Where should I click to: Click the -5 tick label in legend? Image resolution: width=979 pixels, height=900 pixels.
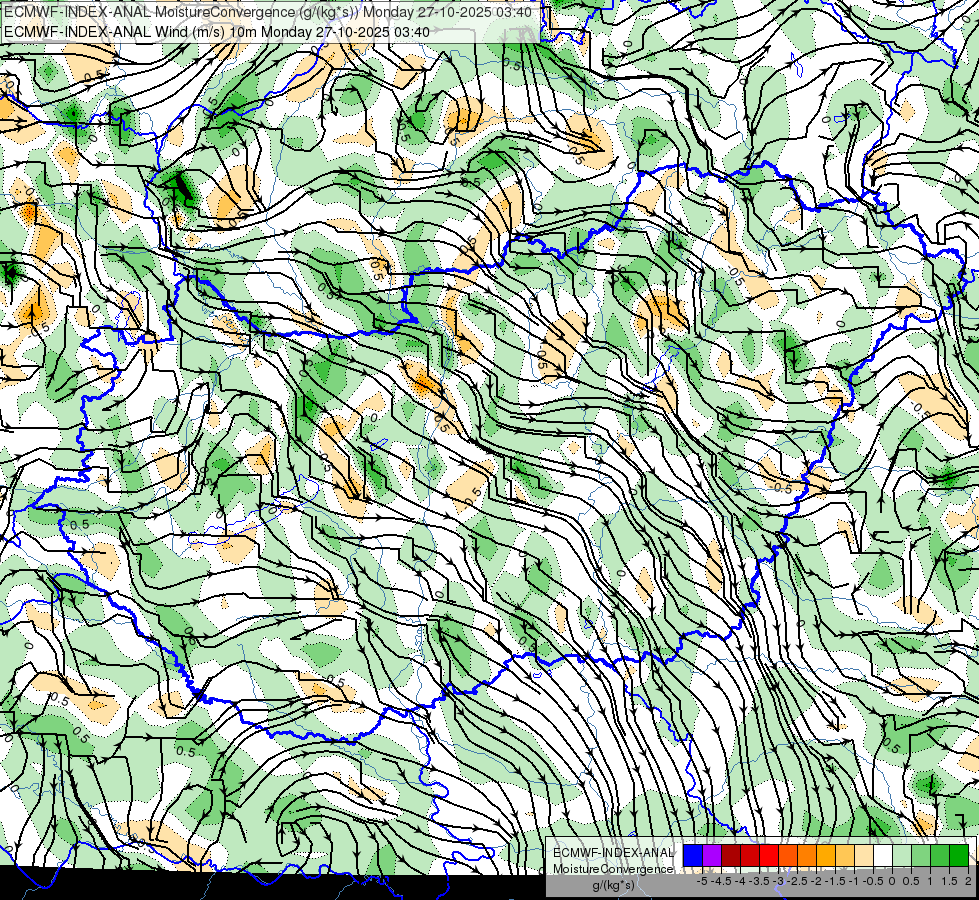[x=702, y=881]
